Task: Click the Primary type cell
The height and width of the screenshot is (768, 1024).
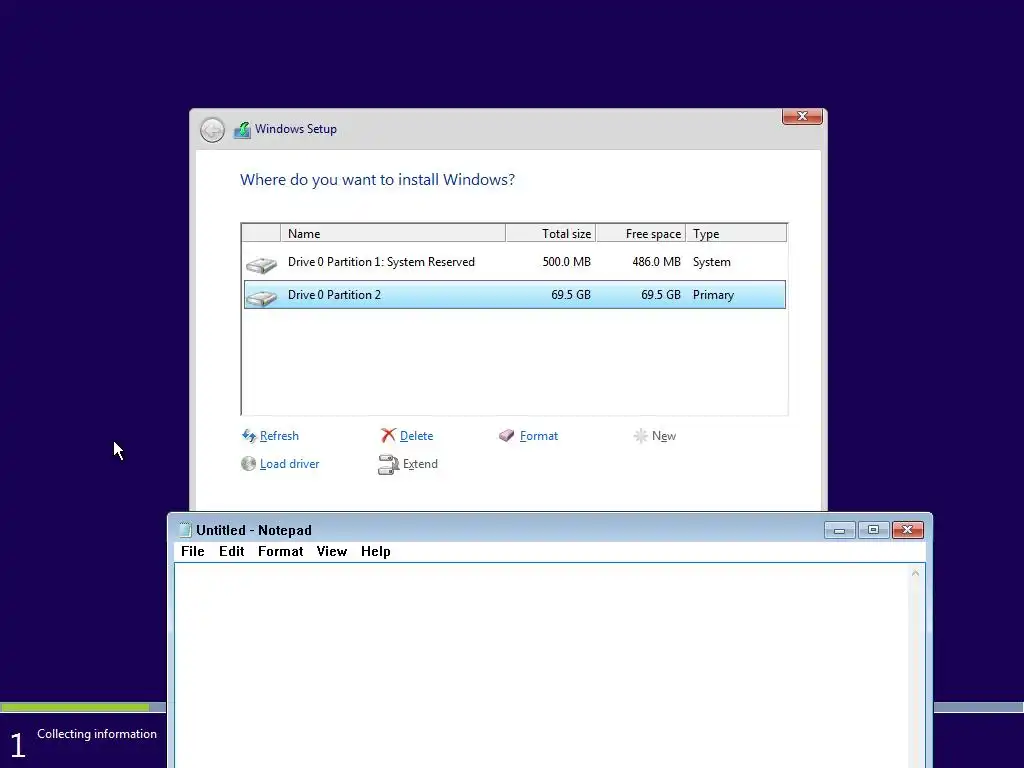Action: pyautogui.click(x=713, y=295)
